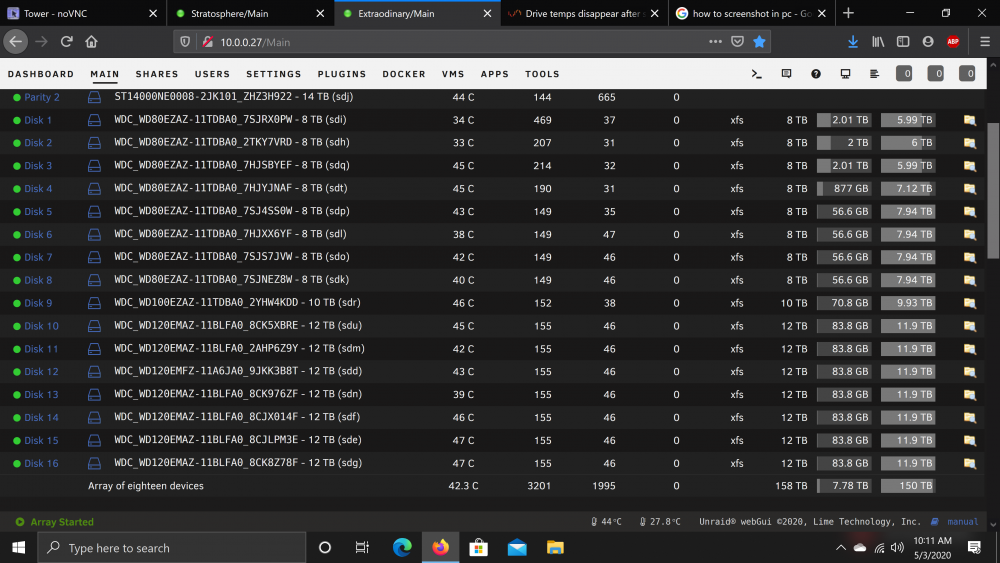
Task: Open Parity 2 device link
Action: (41, 97)
